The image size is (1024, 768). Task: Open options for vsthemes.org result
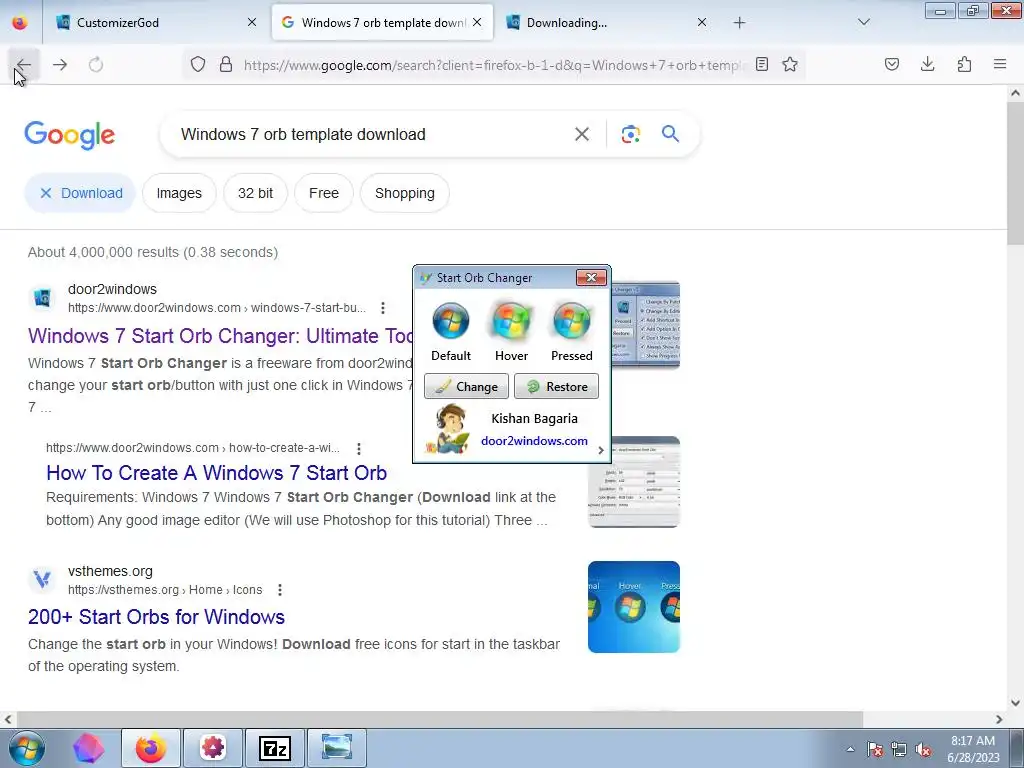point(280,590)
